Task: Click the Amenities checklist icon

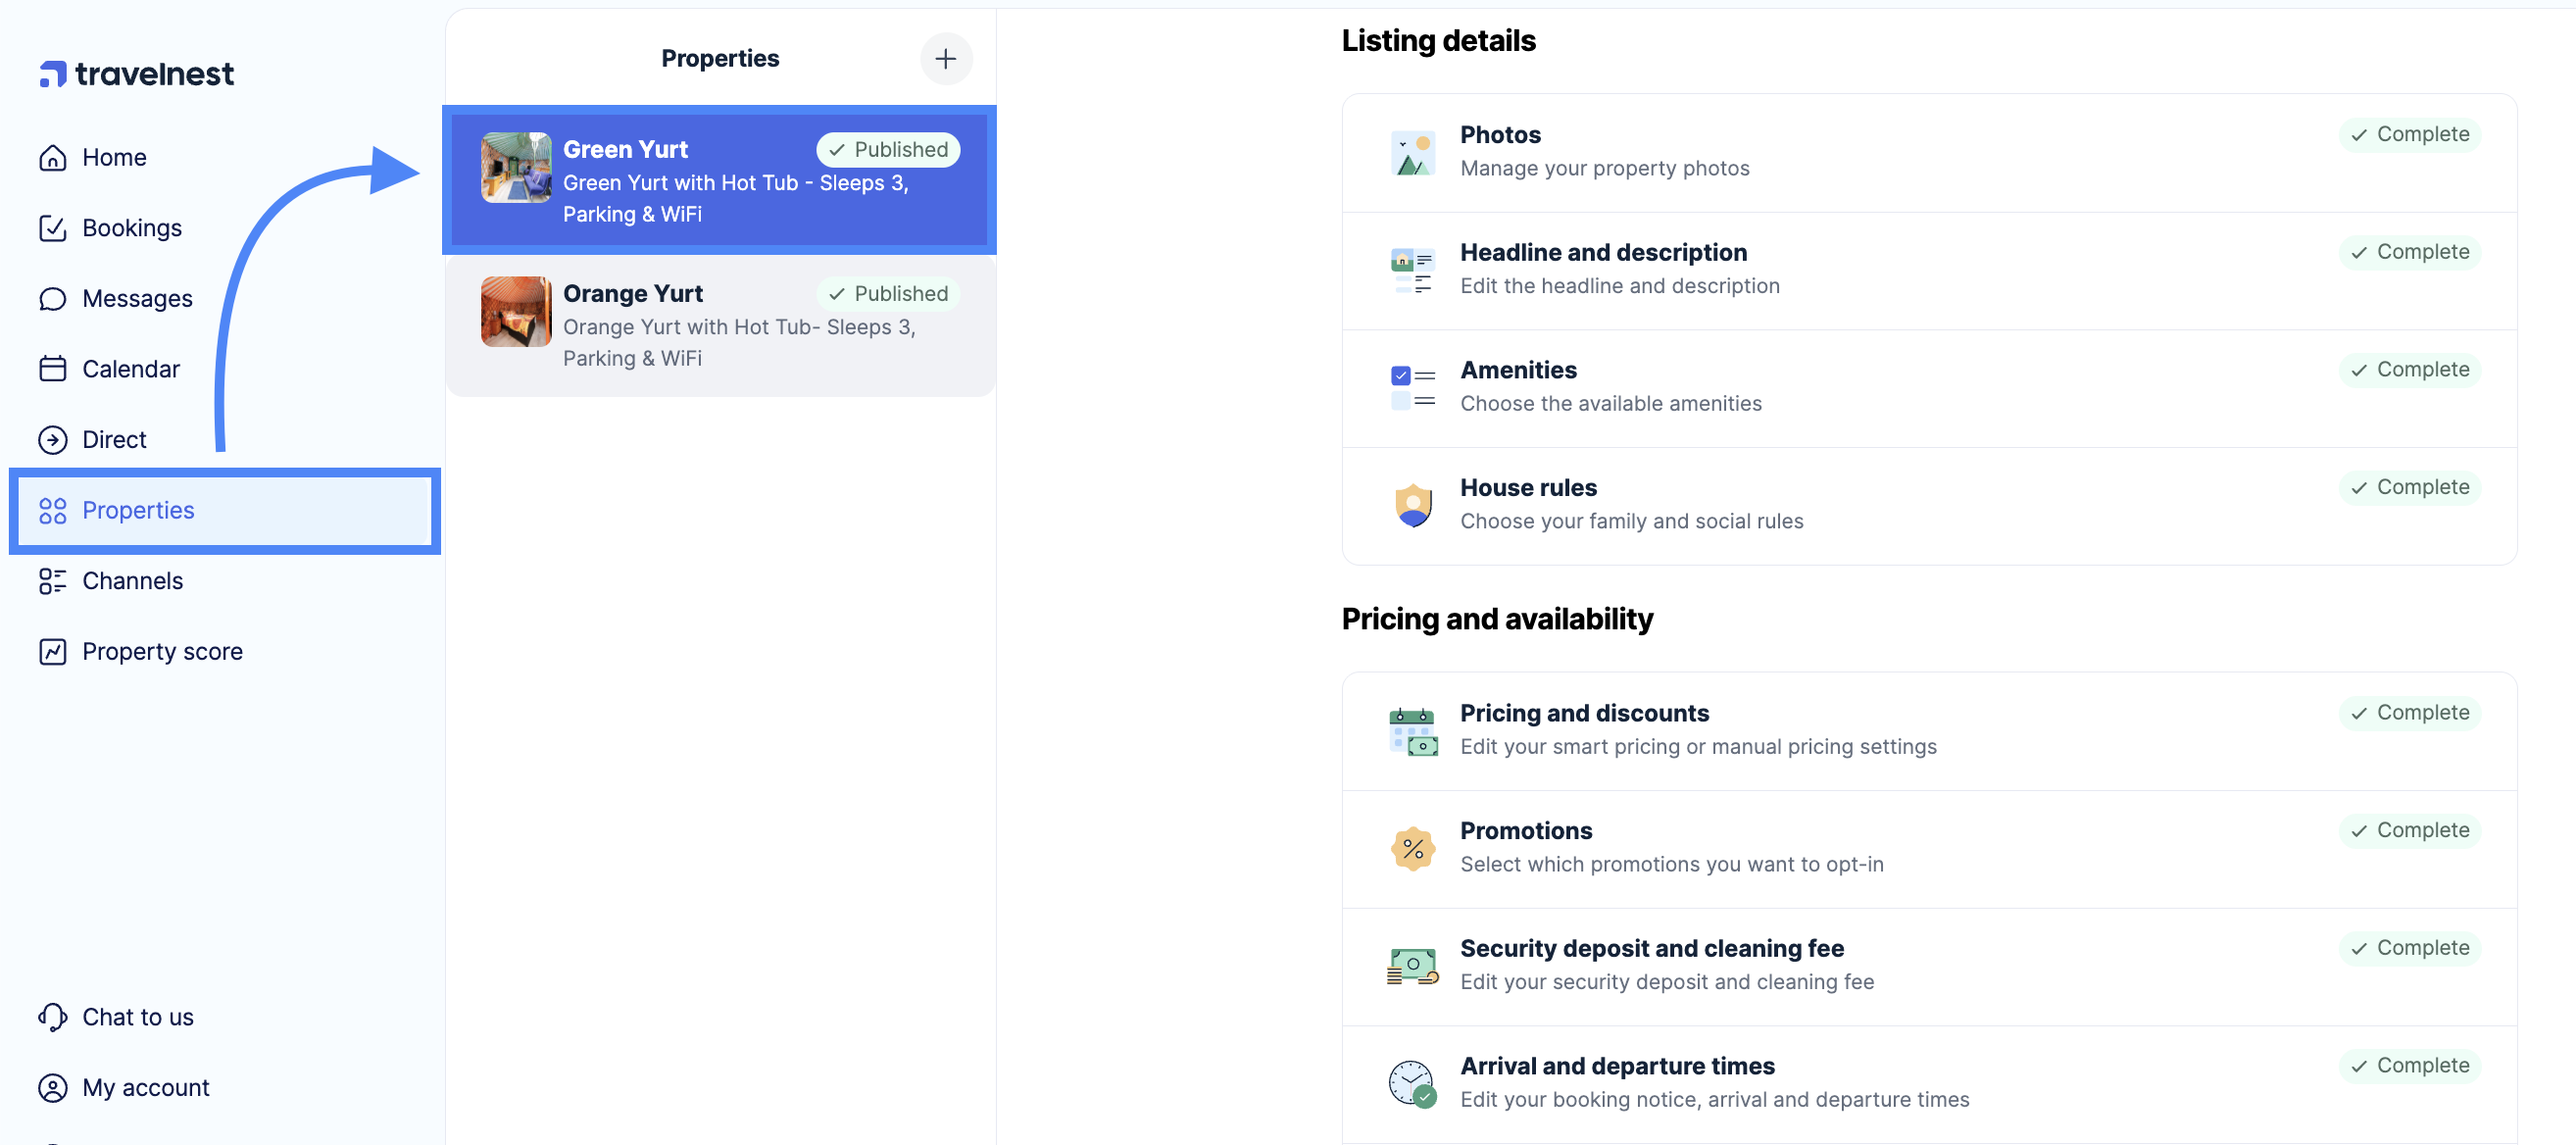Action: click(x=1412, y=388)
